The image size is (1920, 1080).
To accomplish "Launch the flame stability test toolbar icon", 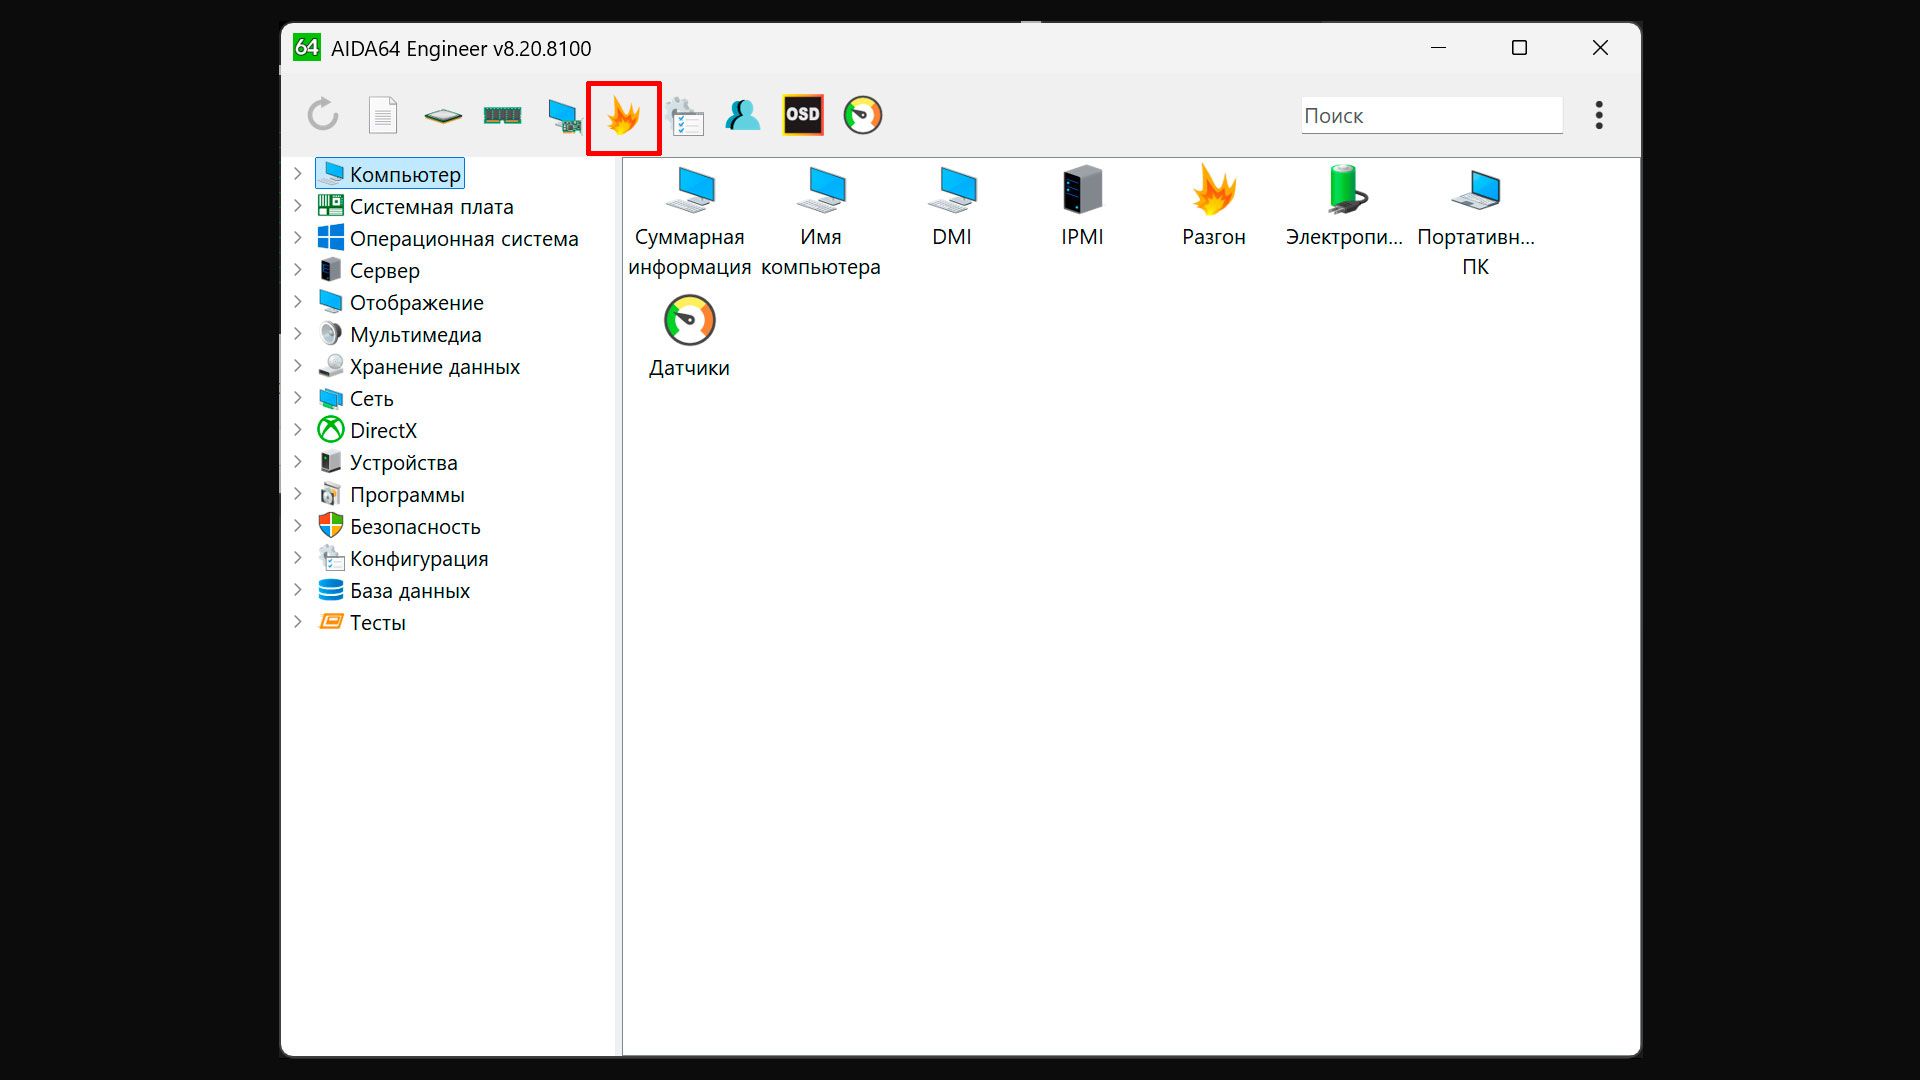I will [623, 116].
